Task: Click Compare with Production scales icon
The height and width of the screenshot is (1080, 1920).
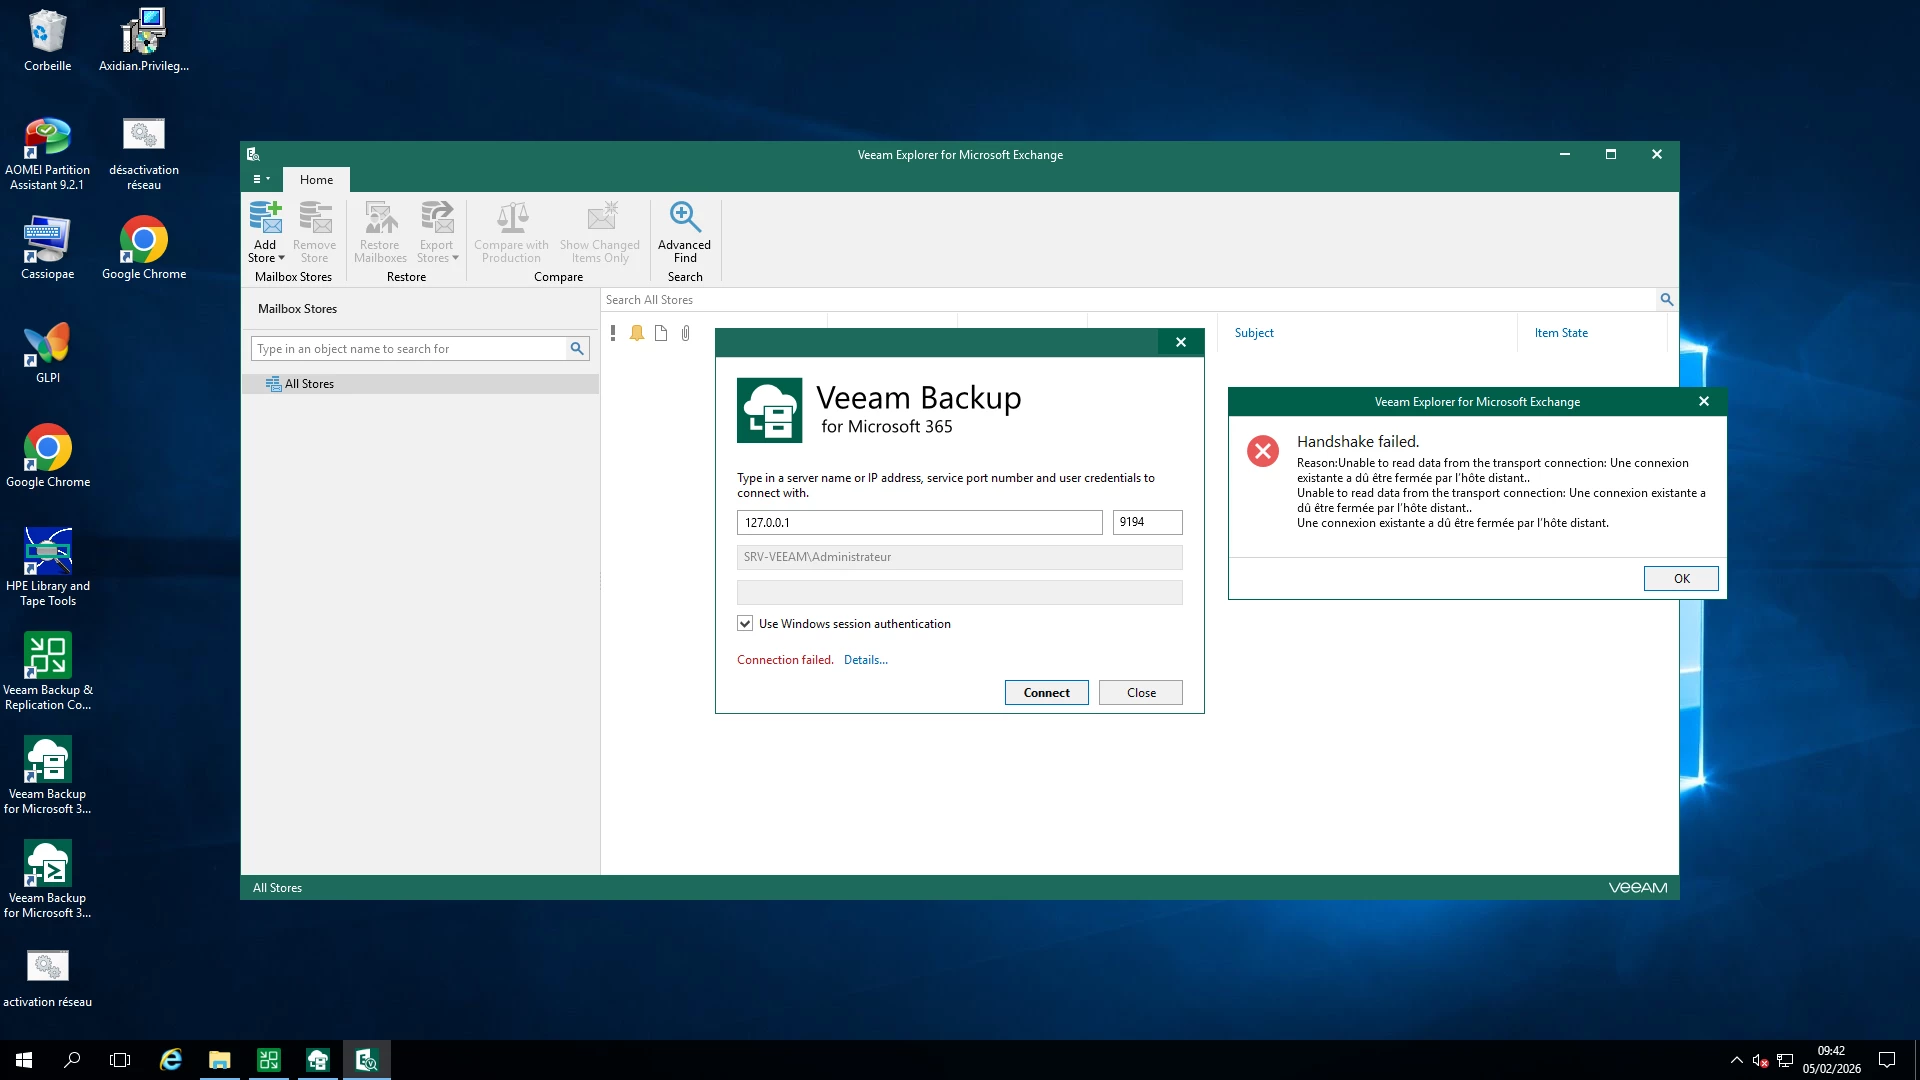Action: tap(512, 218)
